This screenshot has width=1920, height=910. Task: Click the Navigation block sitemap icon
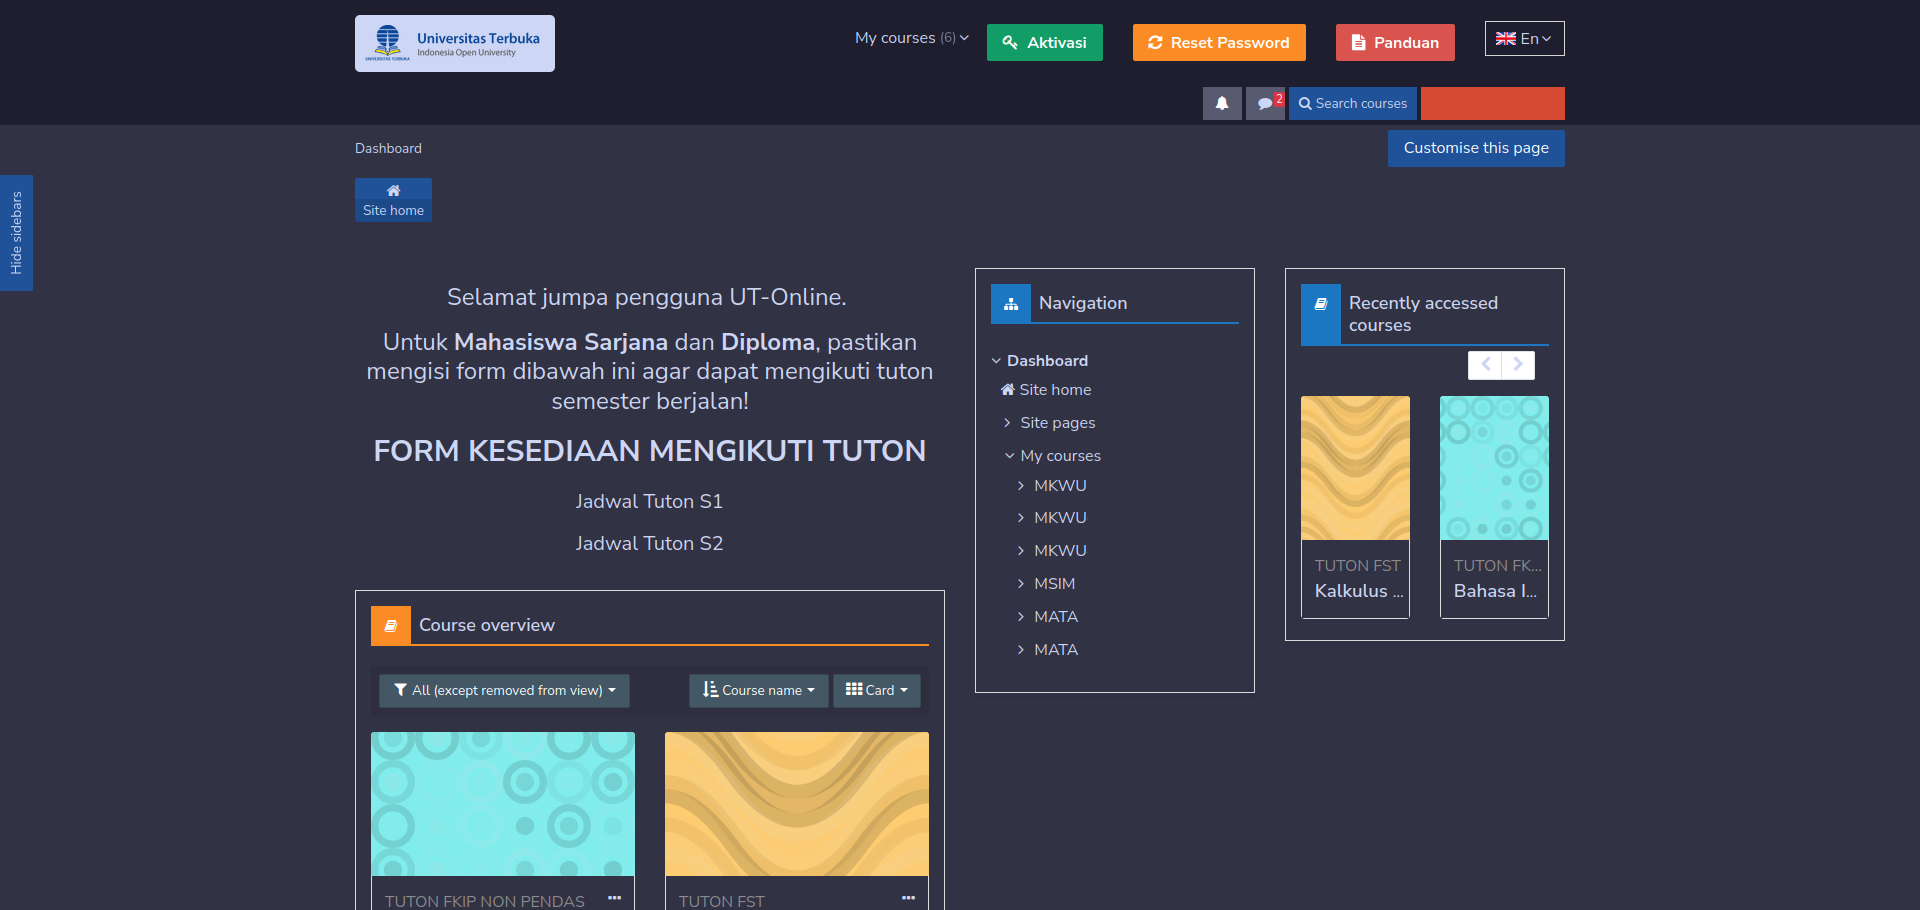1011,303
